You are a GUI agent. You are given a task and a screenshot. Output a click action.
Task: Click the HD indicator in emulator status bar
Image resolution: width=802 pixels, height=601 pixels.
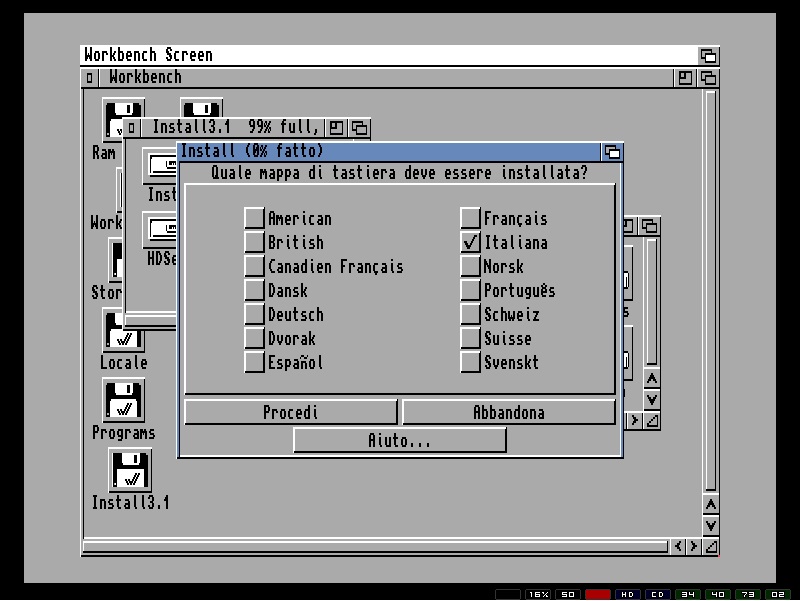point(628,594)
